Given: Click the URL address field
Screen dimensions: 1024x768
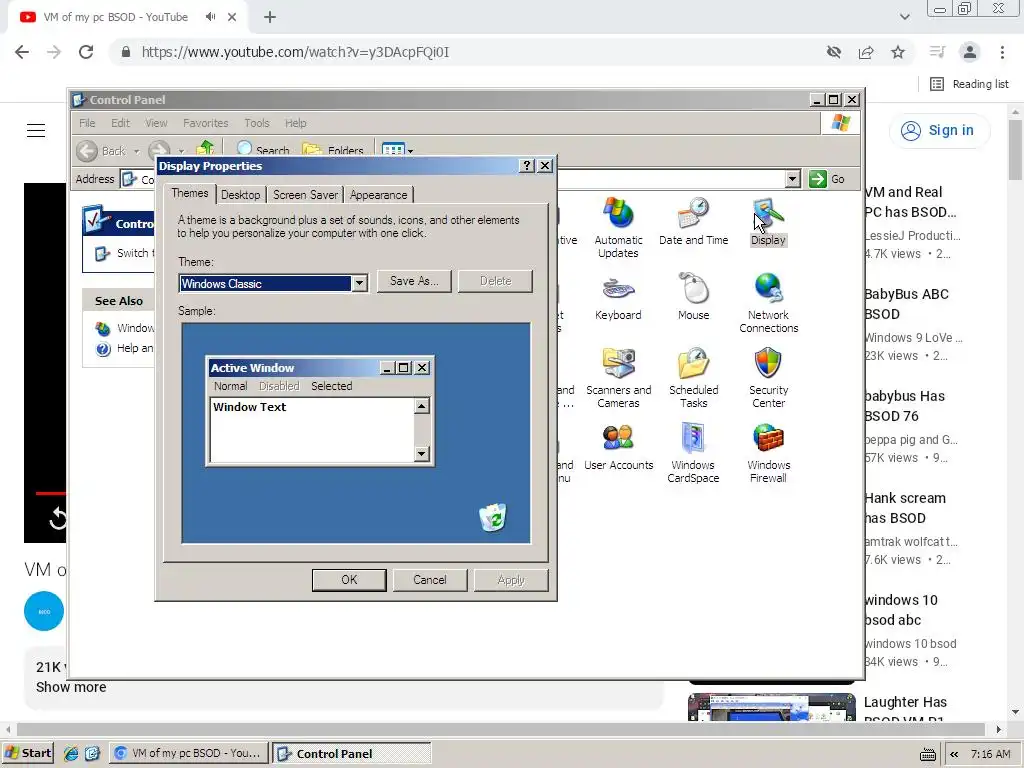Looking at the screenshot, I should click(470, 52).
